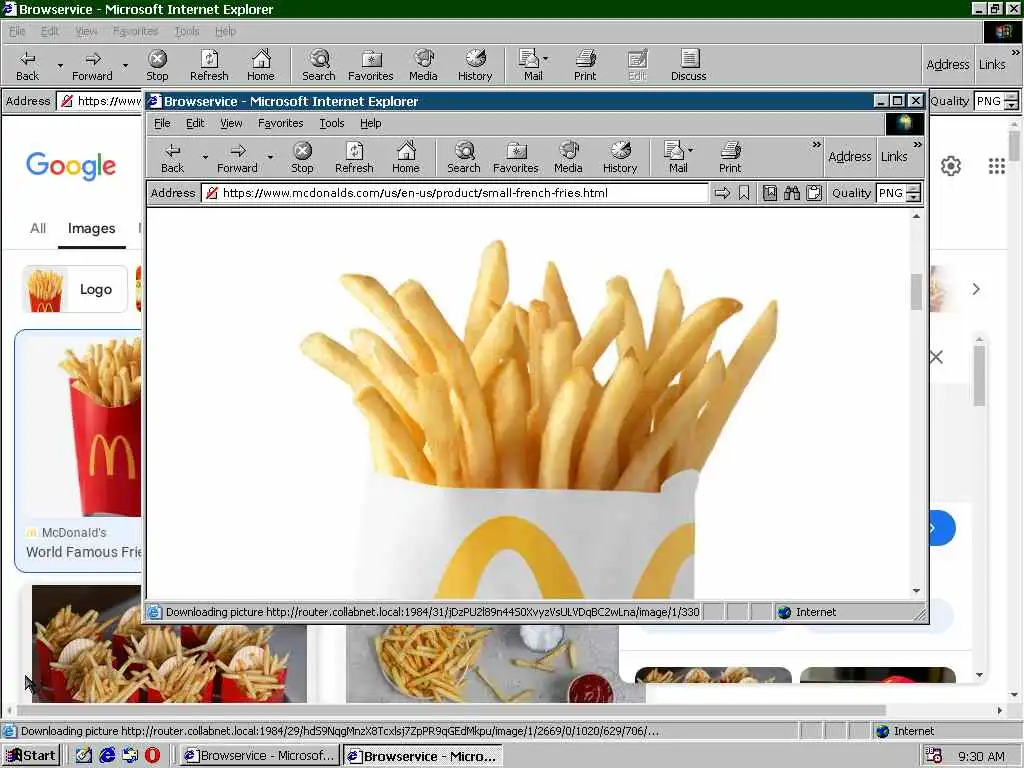Click Stop in the background Google window
Image resolution: width=1024 pixels, height=768 pixels.
click(157, 66)
